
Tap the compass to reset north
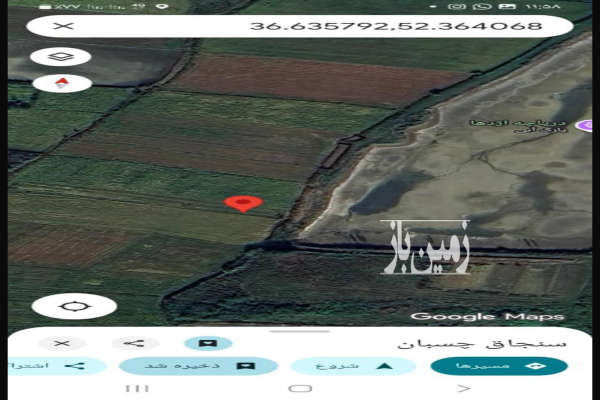point(61,83)
